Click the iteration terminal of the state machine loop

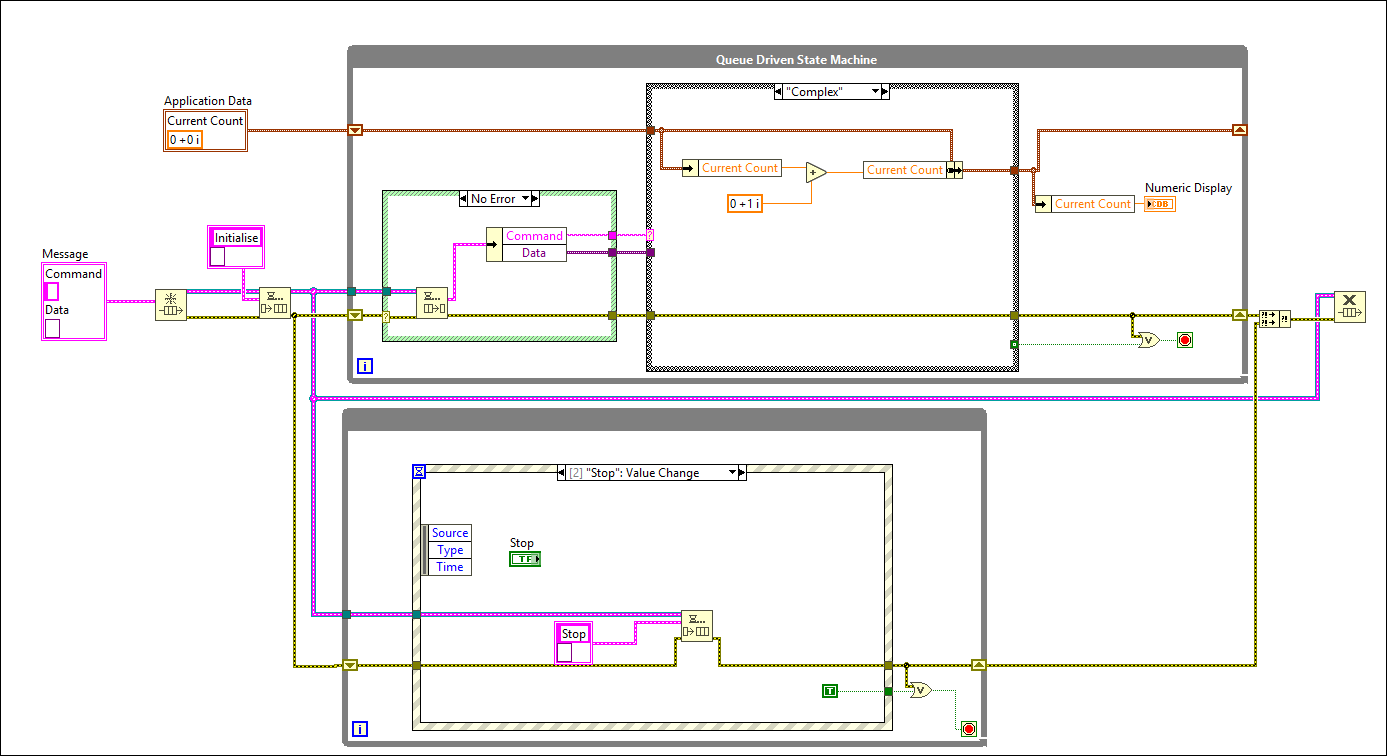point(365,366)
